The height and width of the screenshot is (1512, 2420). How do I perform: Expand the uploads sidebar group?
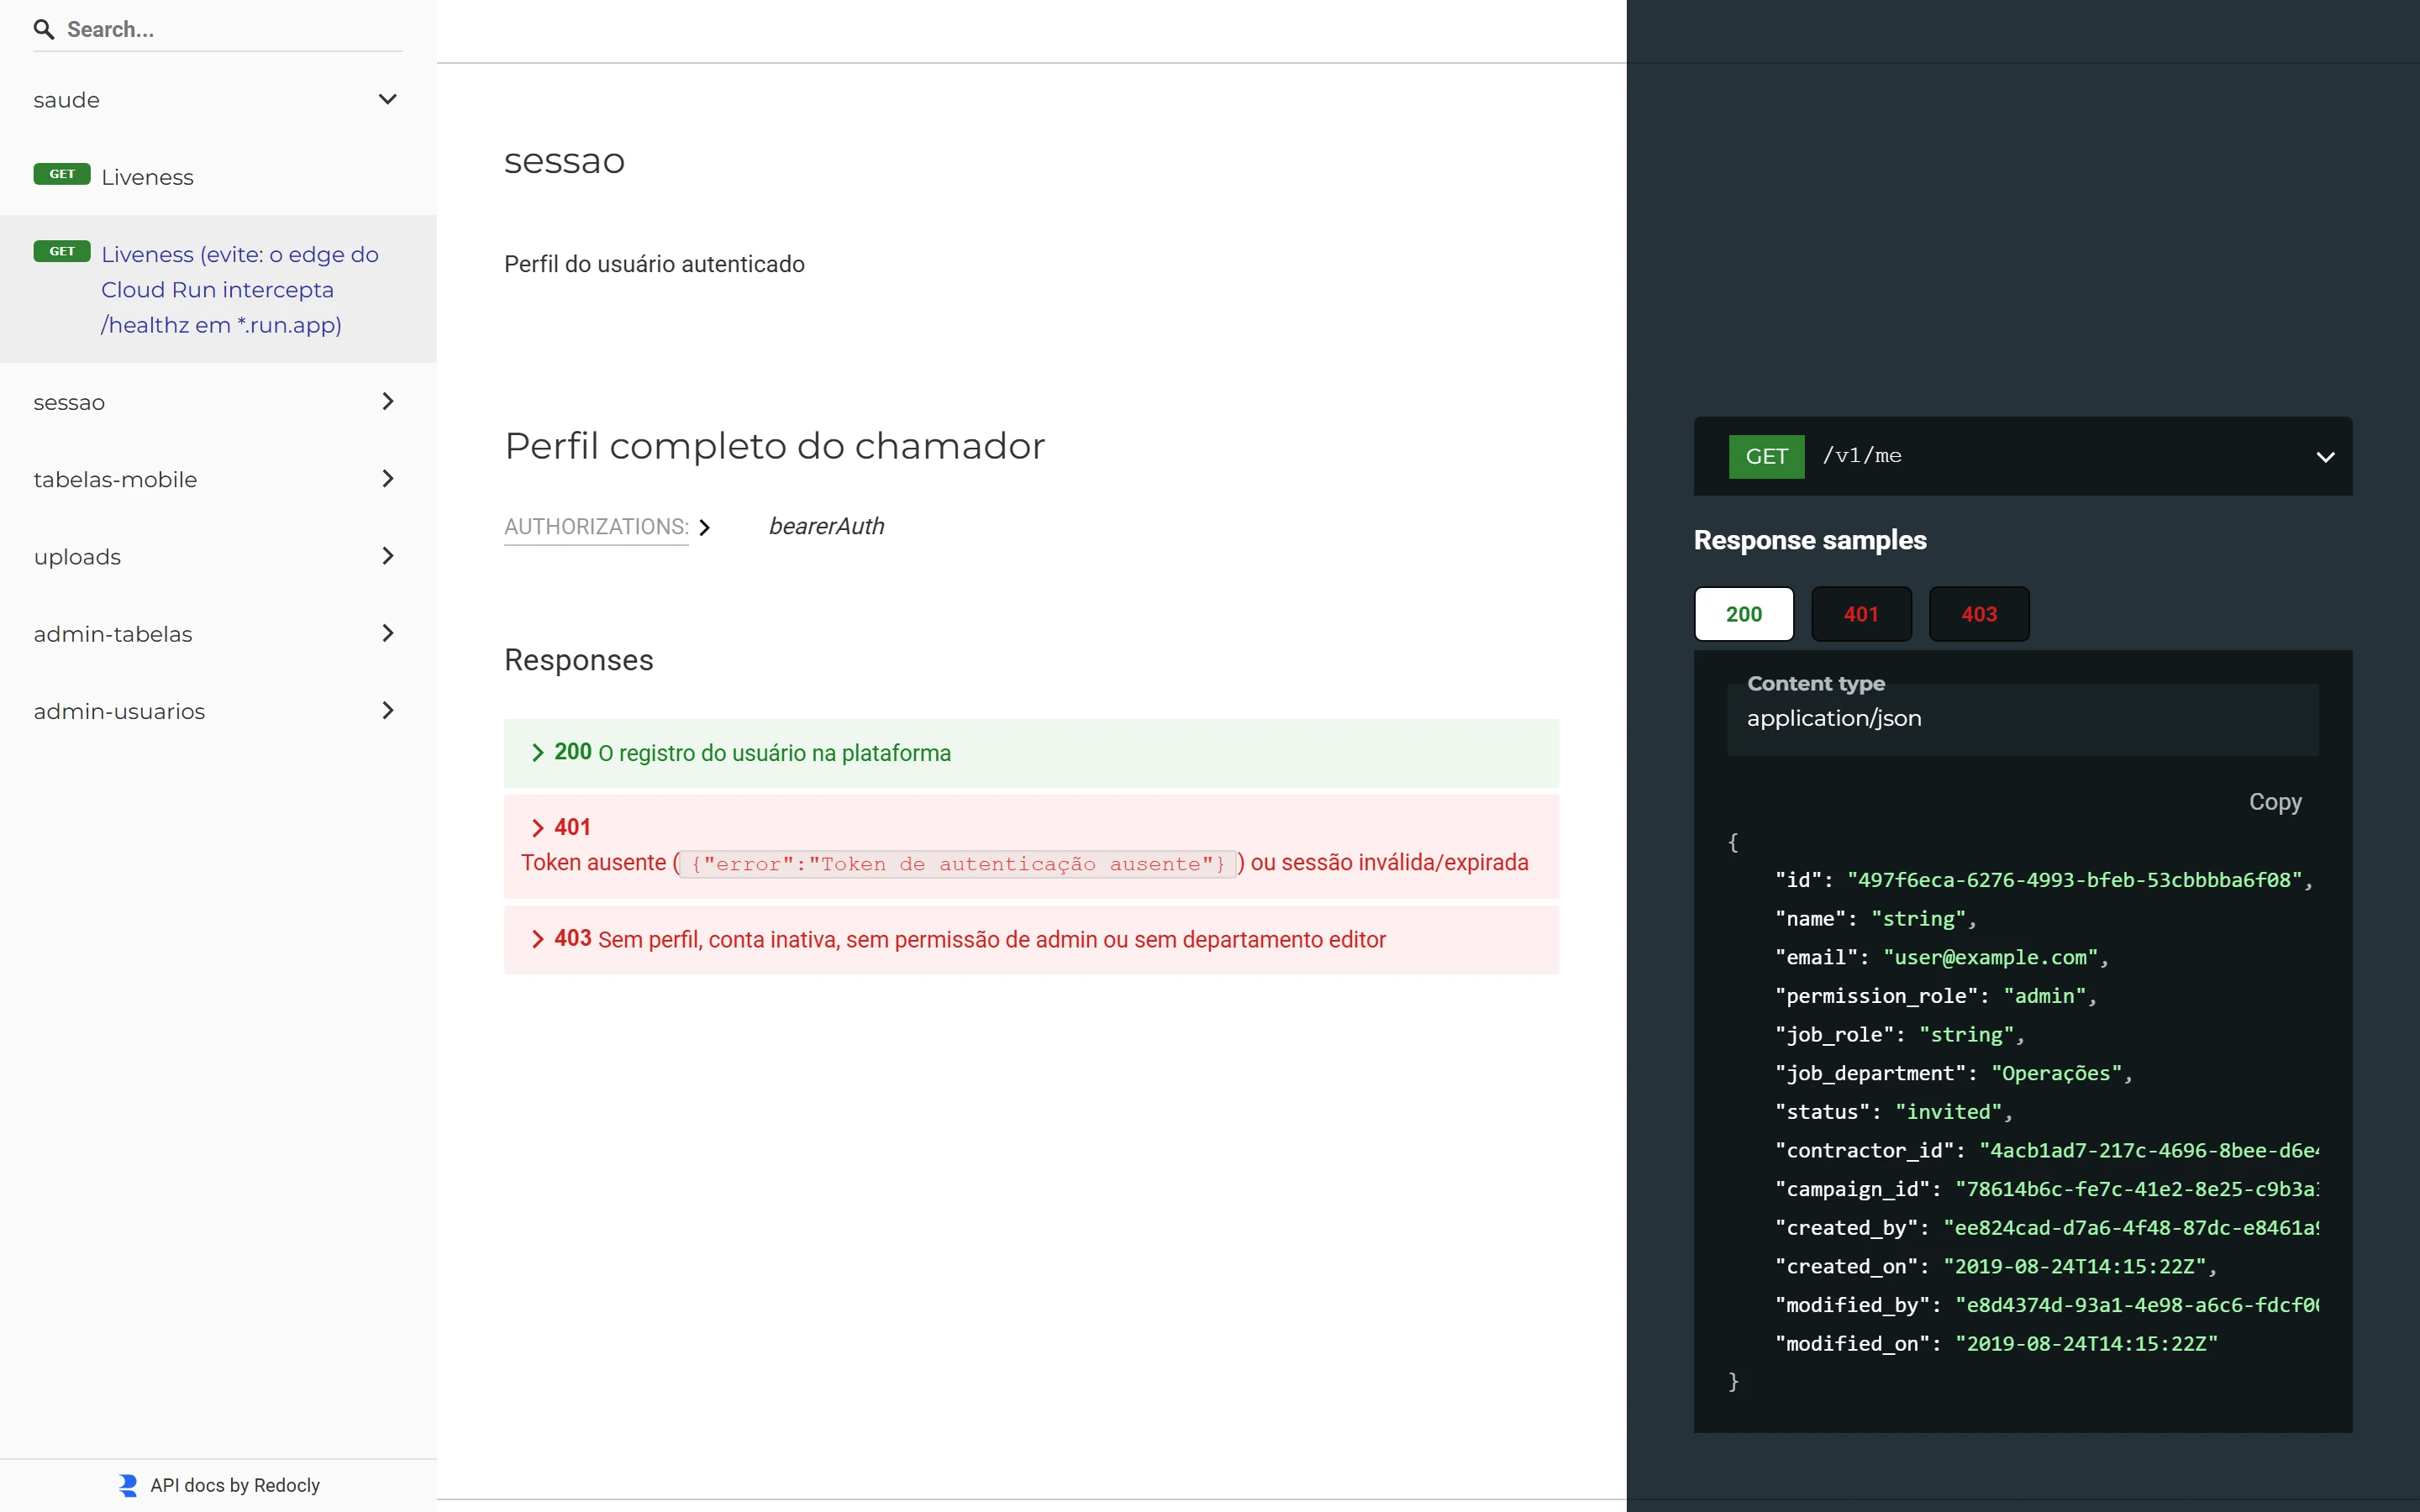(x=388, y=556)
